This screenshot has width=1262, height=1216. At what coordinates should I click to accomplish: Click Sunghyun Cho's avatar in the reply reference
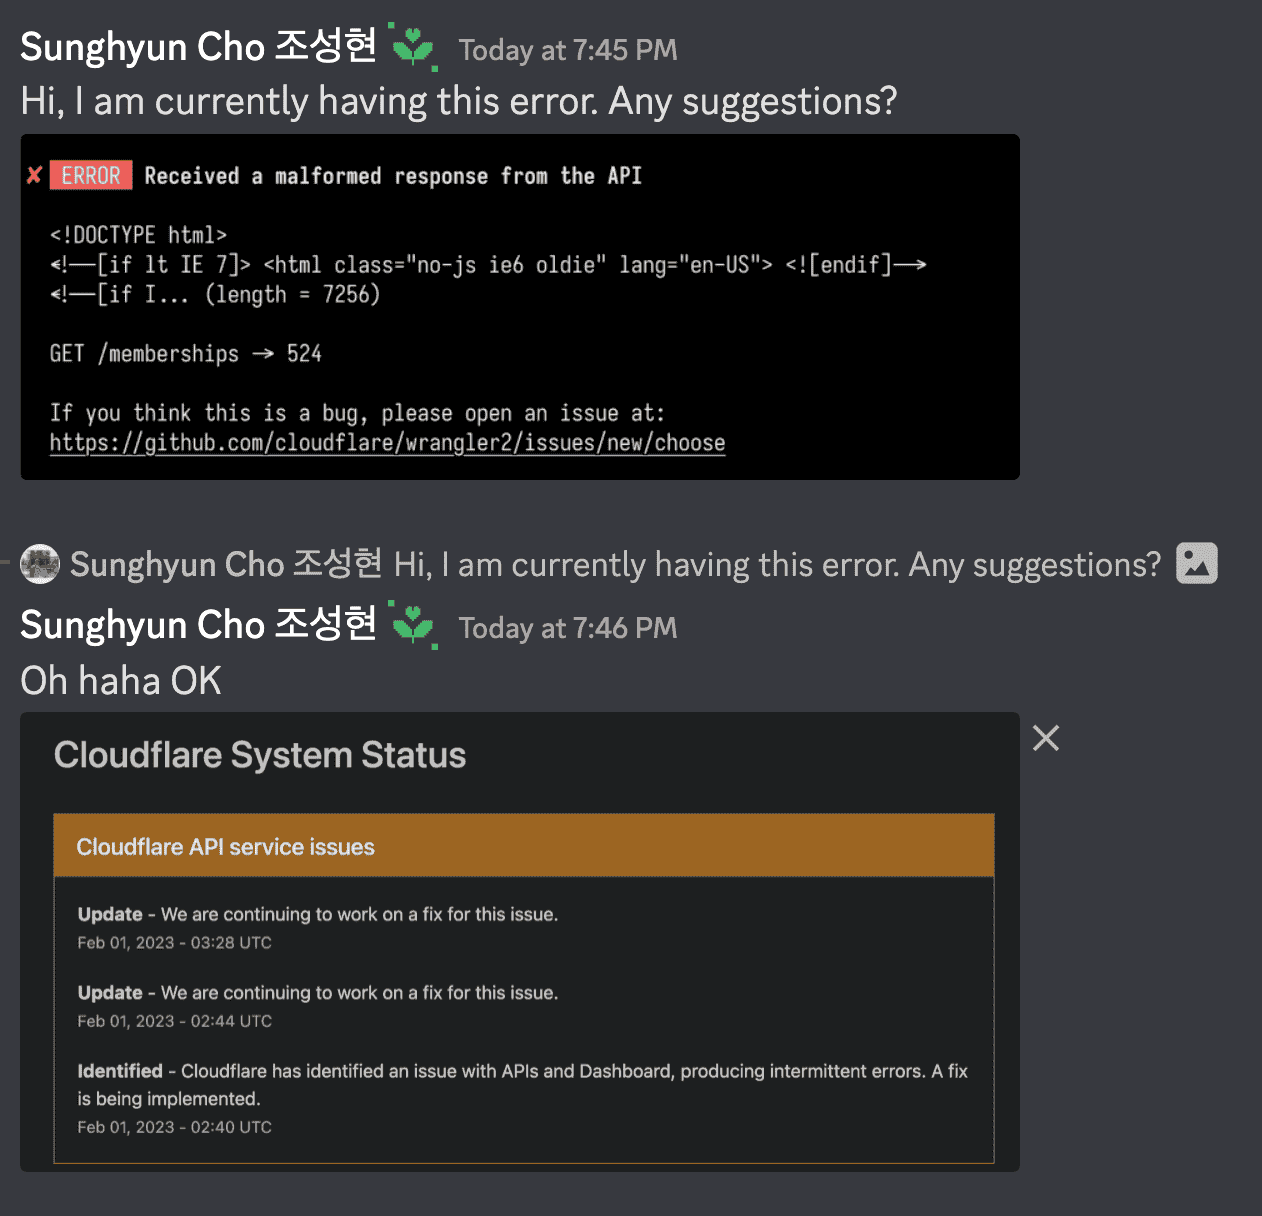click(x=40, y=564)
